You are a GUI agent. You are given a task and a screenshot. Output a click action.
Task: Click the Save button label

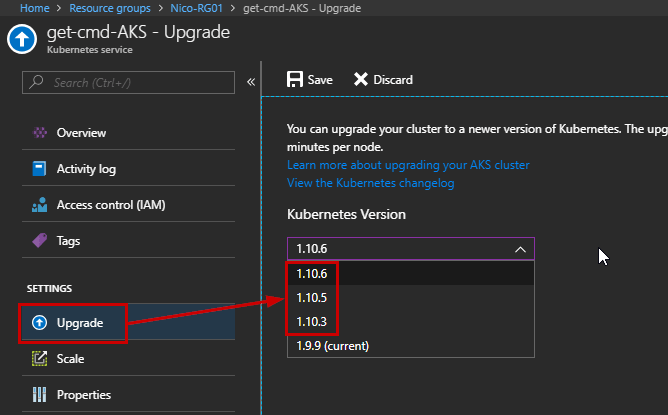pyautogui.click(x=320, y=80)
